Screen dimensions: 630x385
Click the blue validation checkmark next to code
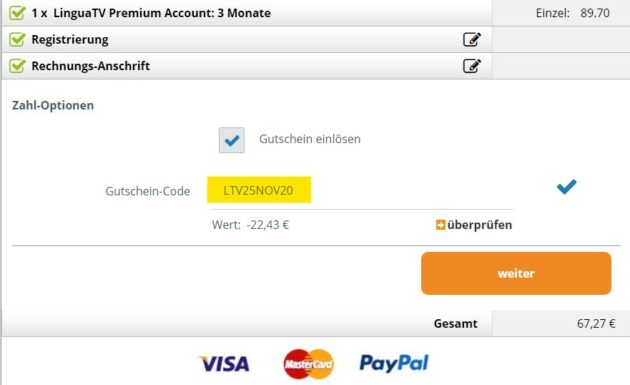pyautogui.click(x=567, y=186)
